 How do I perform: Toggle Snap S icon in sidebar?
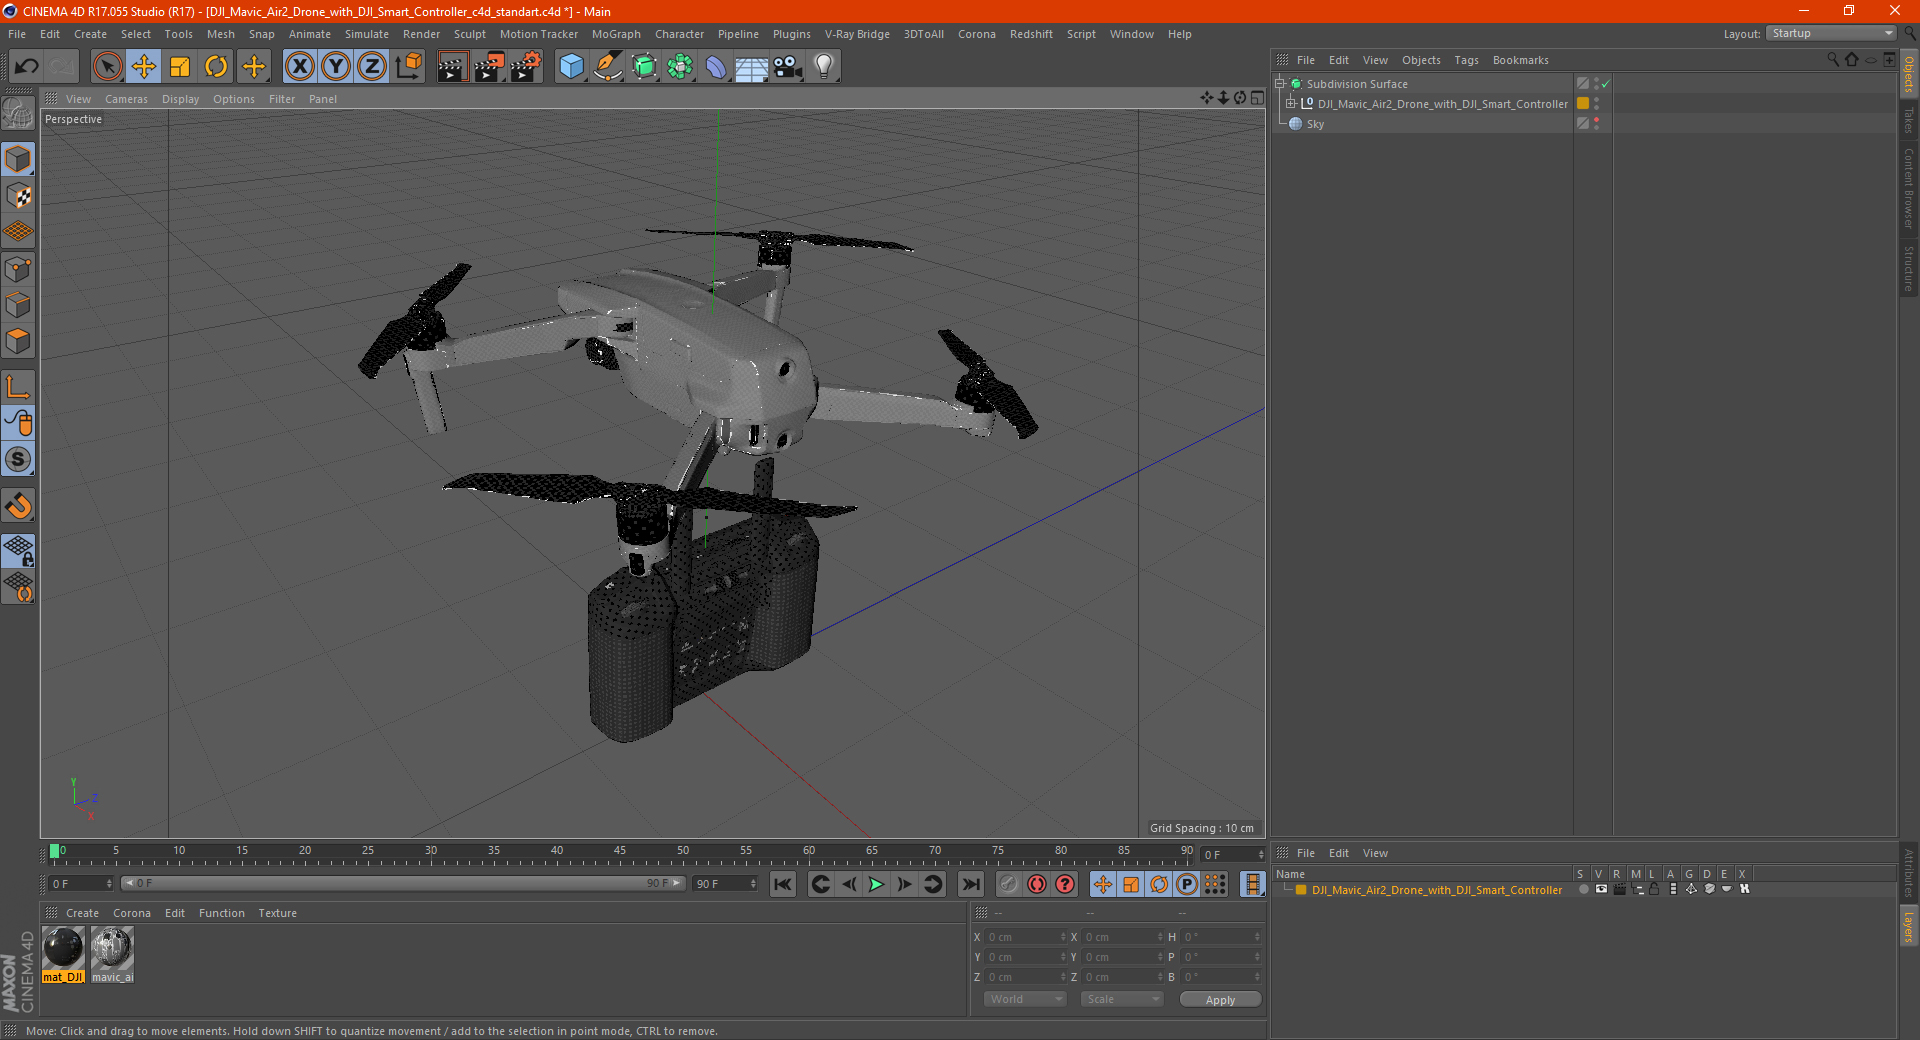click(19, 459)
